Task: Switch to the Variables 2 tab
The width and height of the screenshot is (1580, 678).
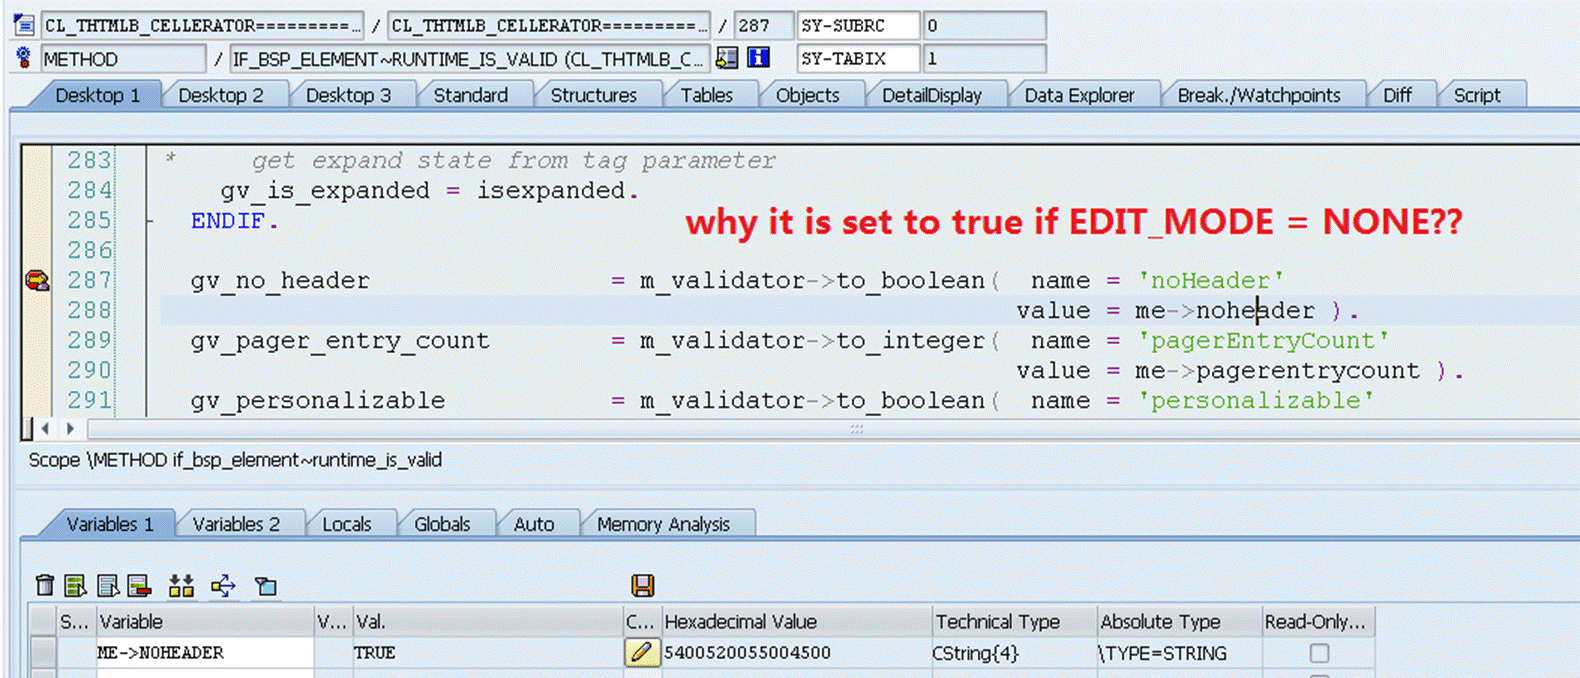Action: coord(236,524)
